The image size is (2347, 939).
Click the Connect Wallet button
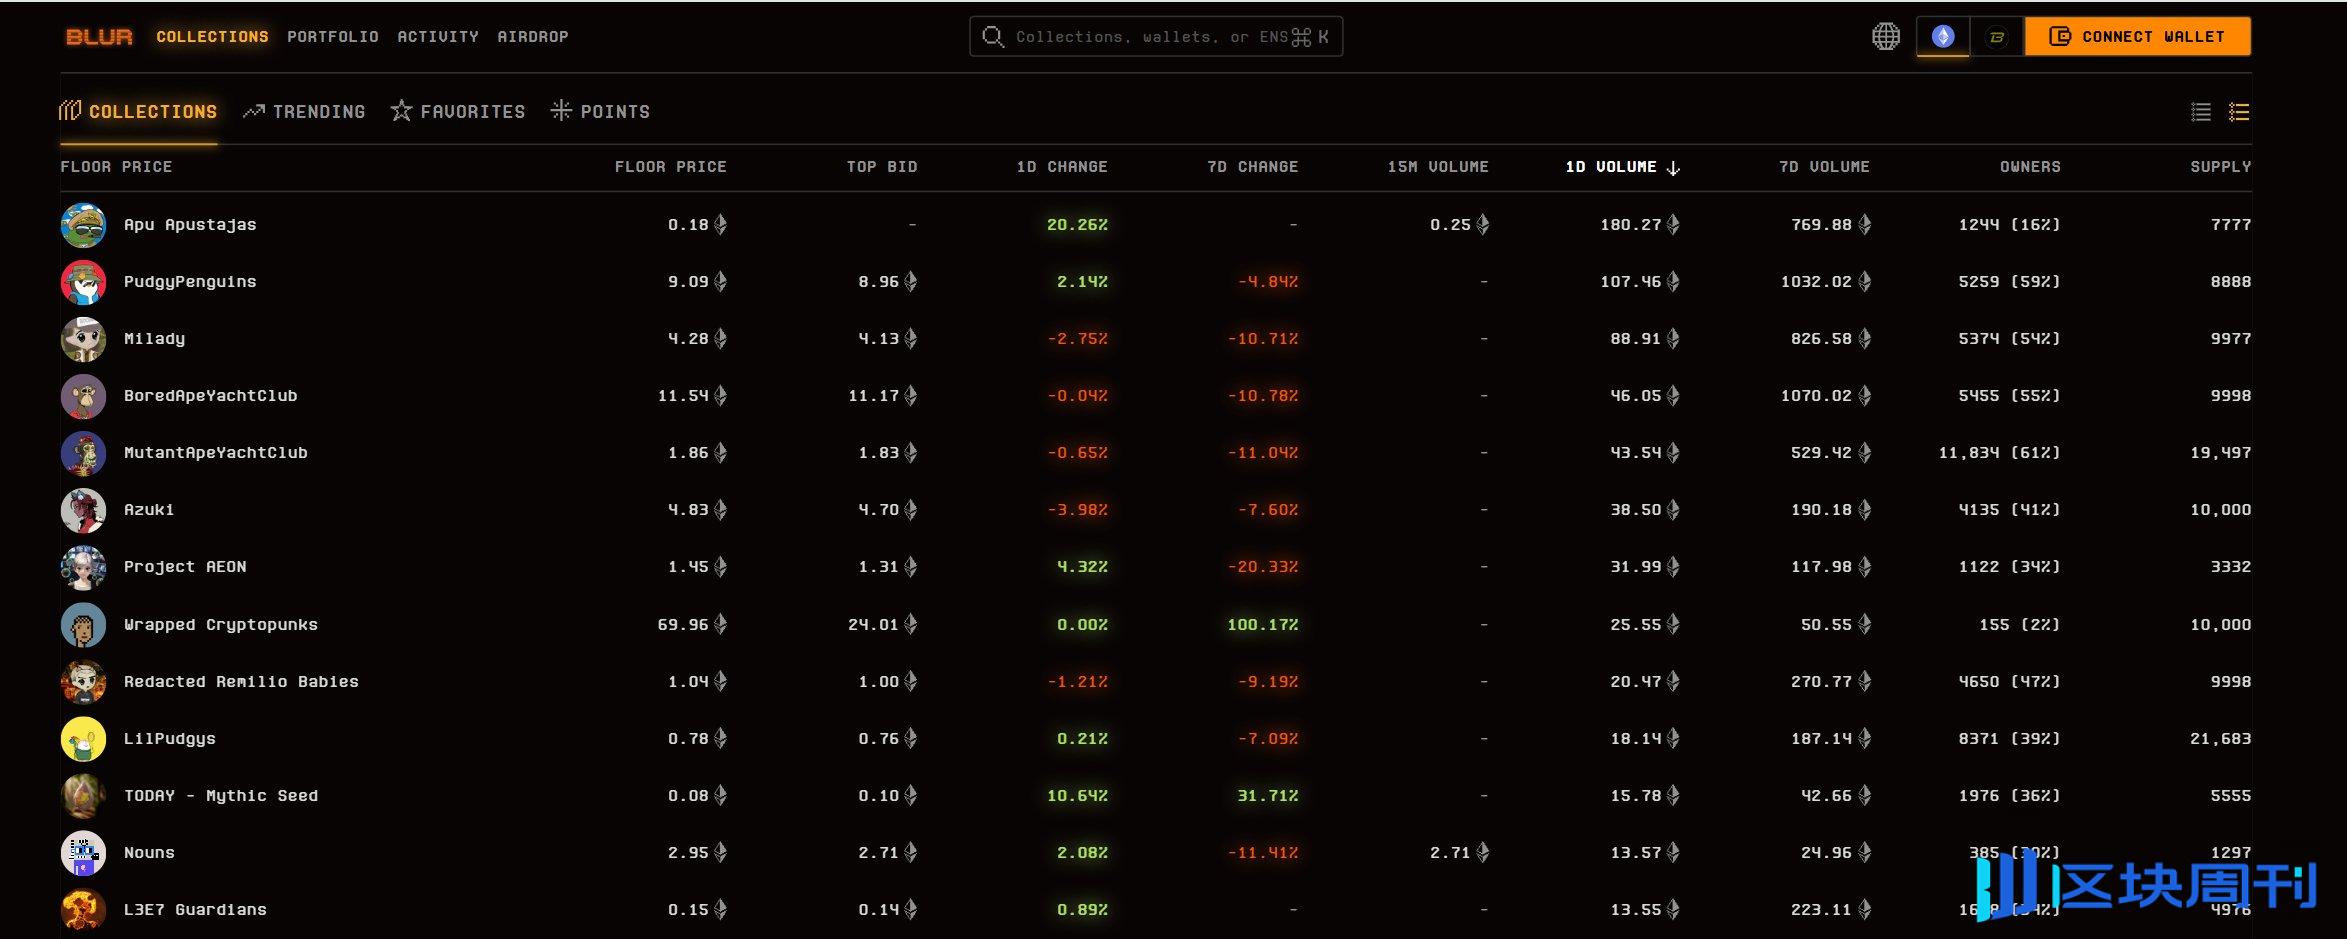point(2138,37)
